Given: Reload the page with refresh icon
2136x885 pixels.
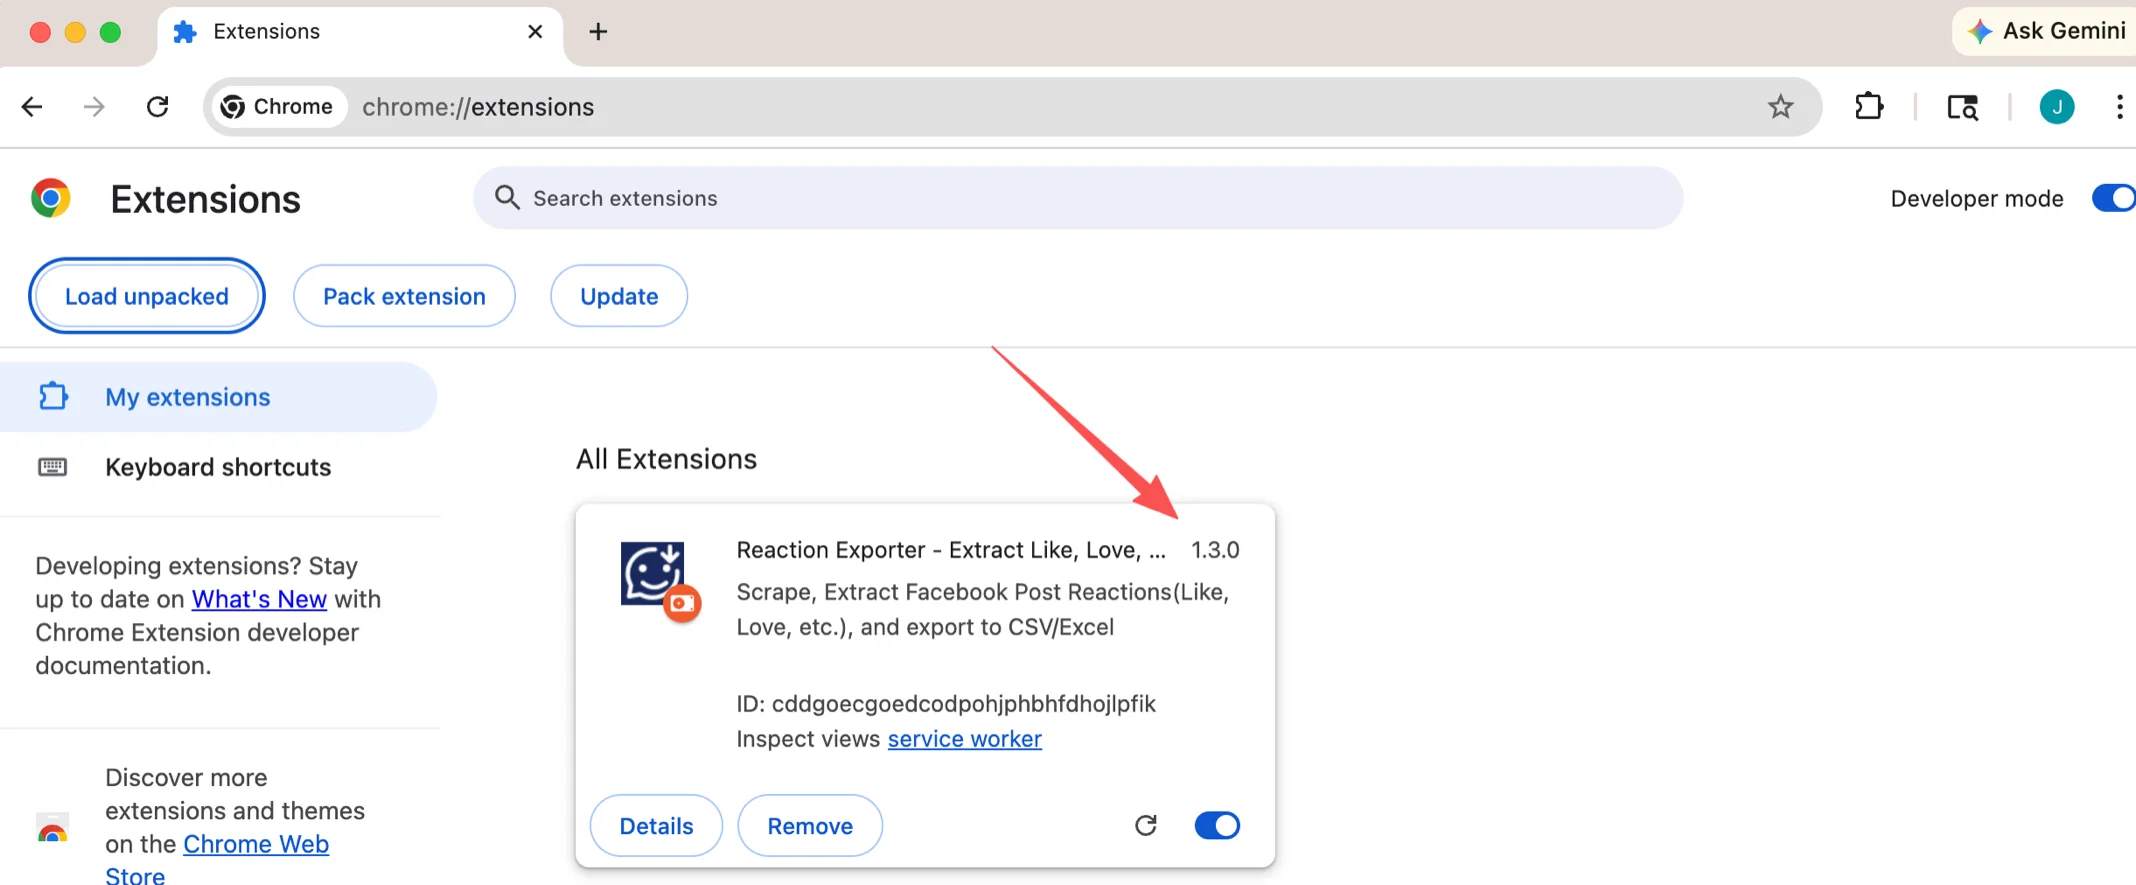Looking at the screenshot, I should click(x=157, y=107).
